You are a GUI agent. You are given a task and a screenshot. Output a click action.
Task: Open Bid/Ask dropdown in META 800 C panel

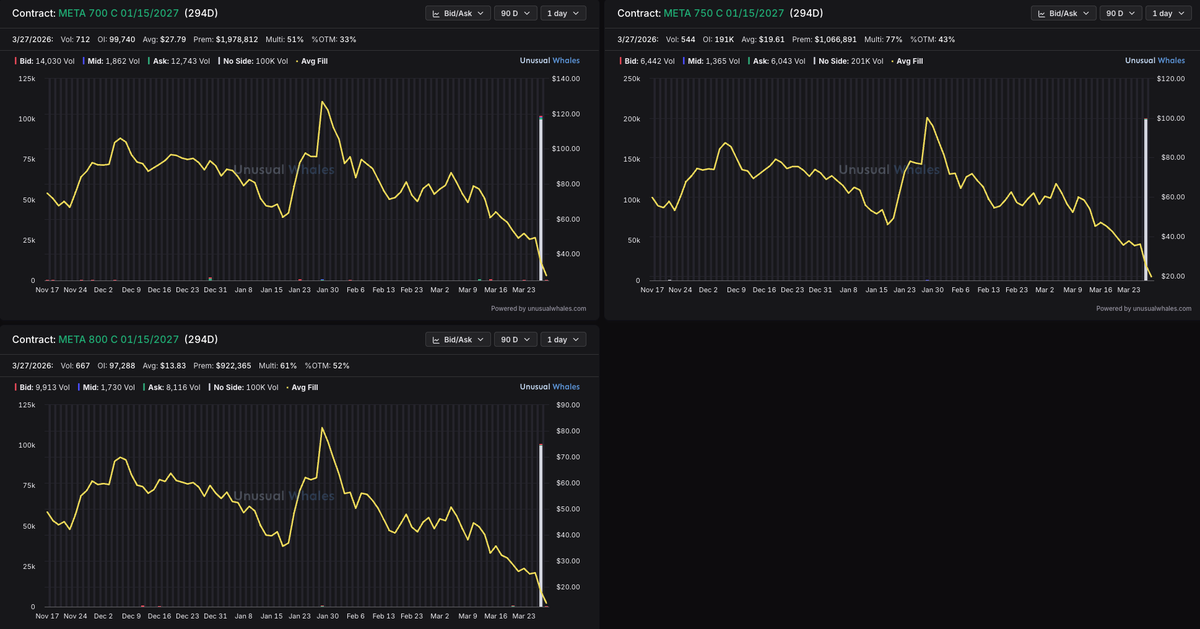[x=458, y=339]
